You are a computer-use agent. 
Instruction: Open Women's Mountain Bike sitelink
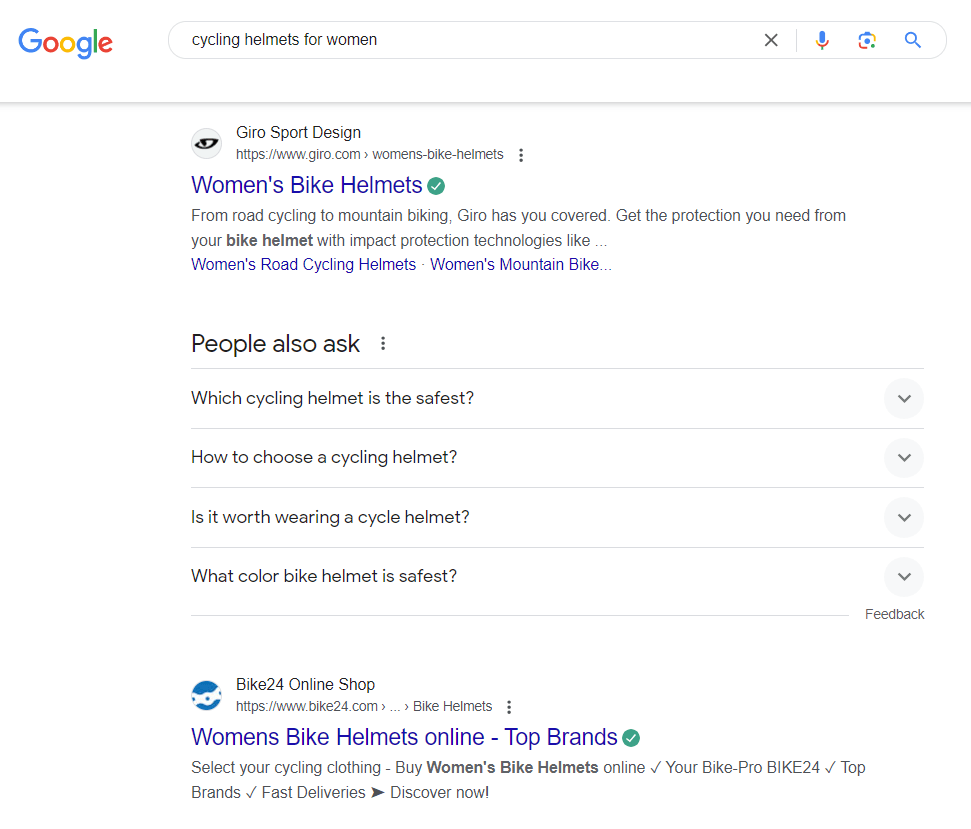520,264
